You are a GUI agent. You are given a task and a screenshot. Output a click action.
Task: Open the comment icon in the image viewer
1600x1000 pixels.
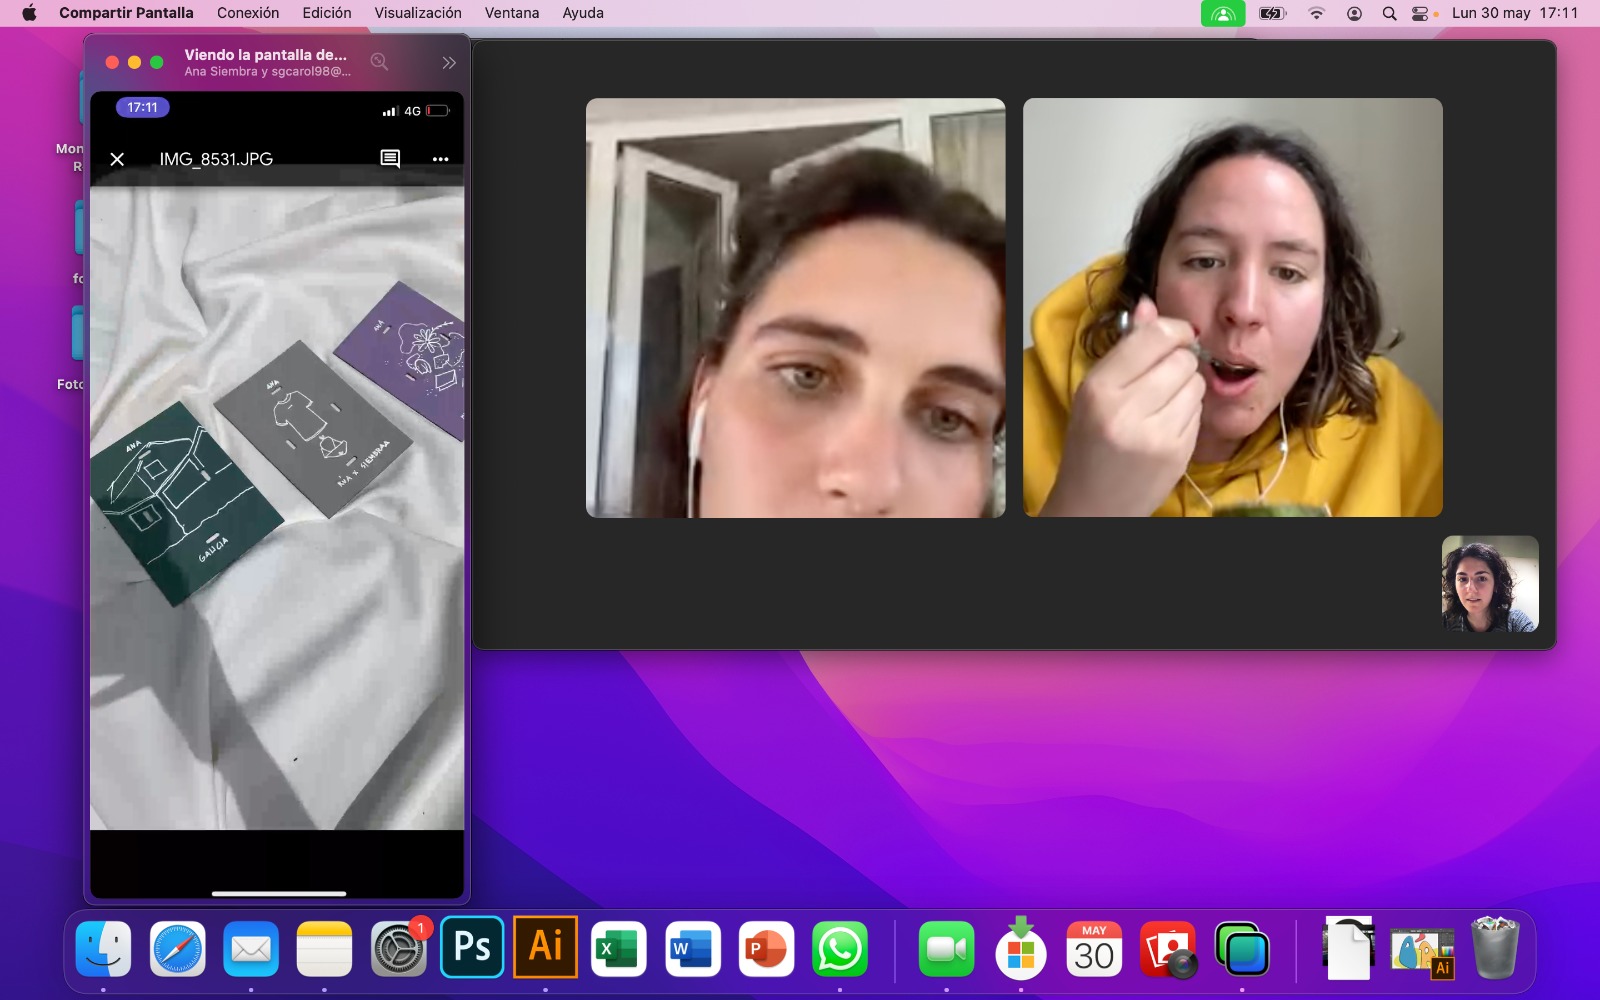pos(390,159)
